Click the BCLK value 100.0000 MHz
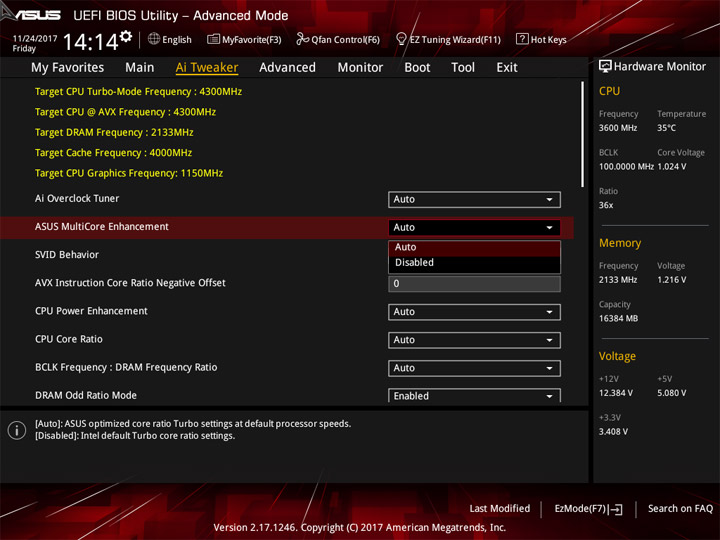The height and width of the screenshot is (540, 720). pyautogui.click(x=626, y=167)
